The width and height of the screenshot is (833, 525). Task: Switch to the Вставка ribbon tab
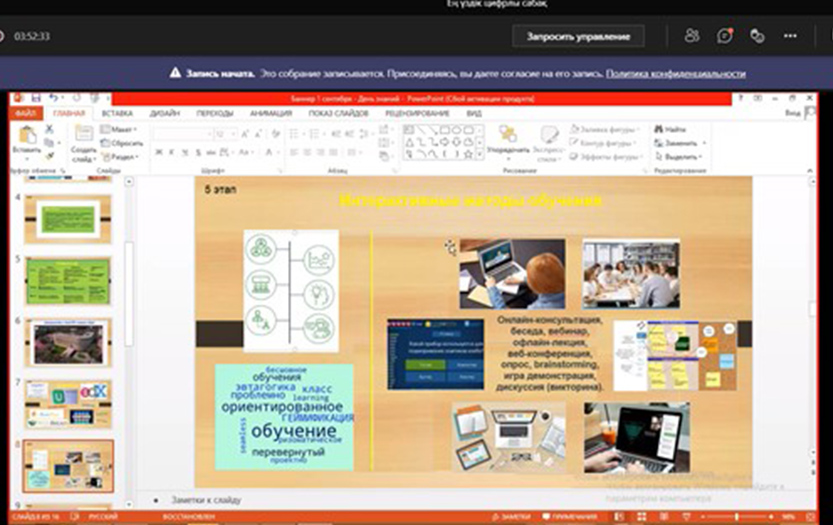[117, 114]
